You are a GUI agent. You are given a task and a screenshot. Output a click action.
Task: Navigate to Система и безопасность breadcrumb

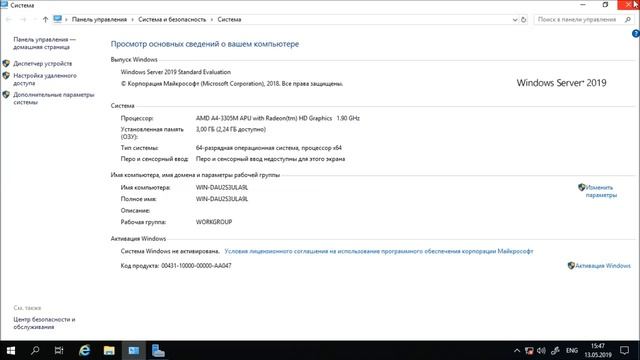pyautogui.click(x=172, y=20)
